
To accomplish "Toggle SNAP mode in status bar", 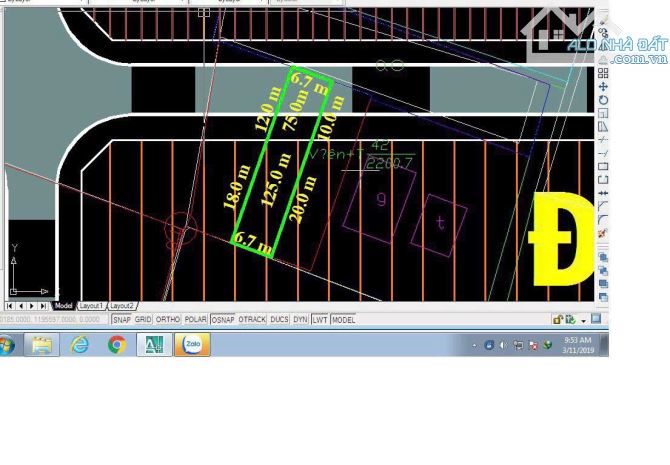I will tap(121, 320).
